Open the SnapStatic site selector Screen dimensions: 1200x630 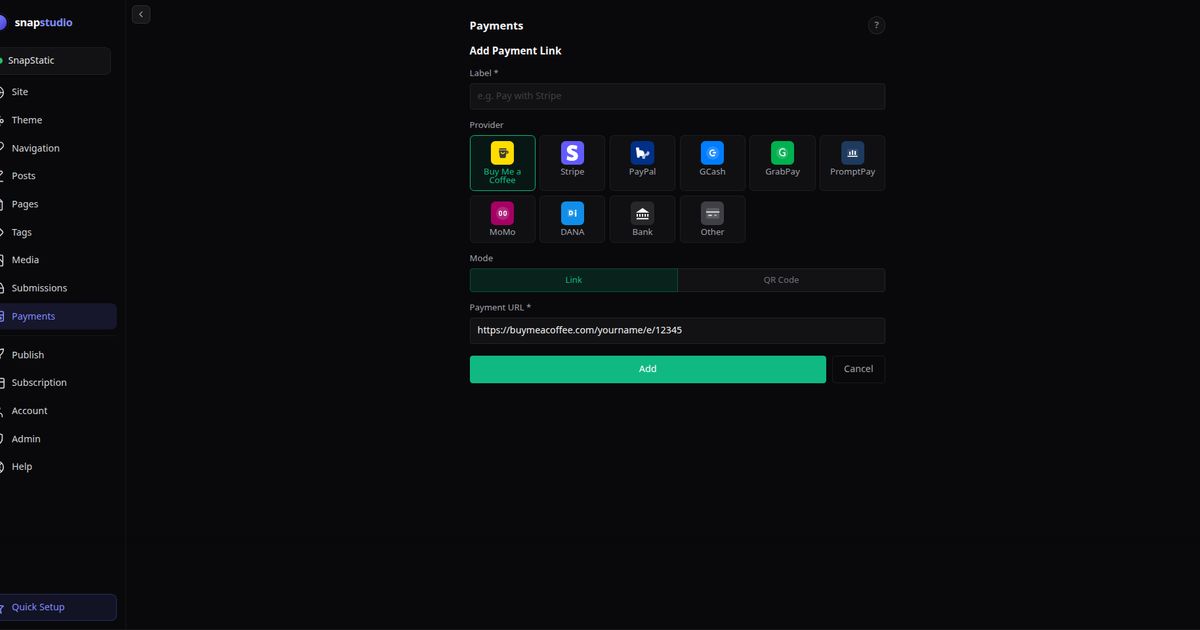55,61
